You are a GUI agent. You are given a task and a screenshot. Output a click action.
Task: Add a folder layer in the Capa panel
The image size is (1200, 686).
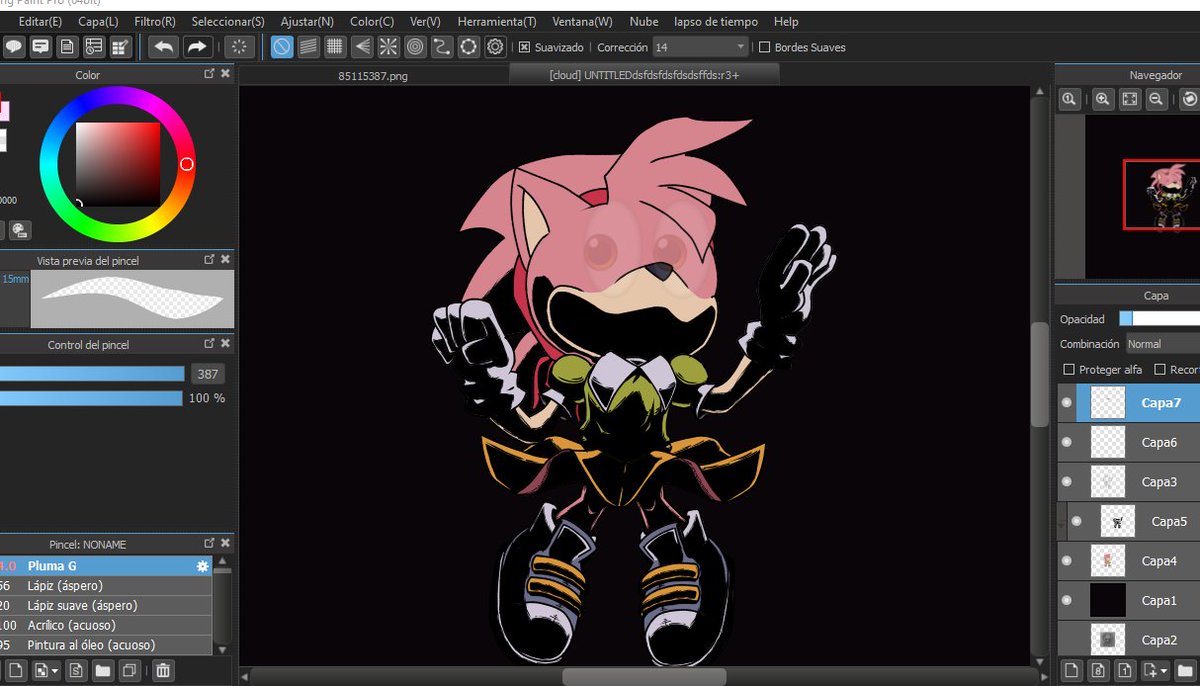pyautogui.click(x=1186, y=671)
